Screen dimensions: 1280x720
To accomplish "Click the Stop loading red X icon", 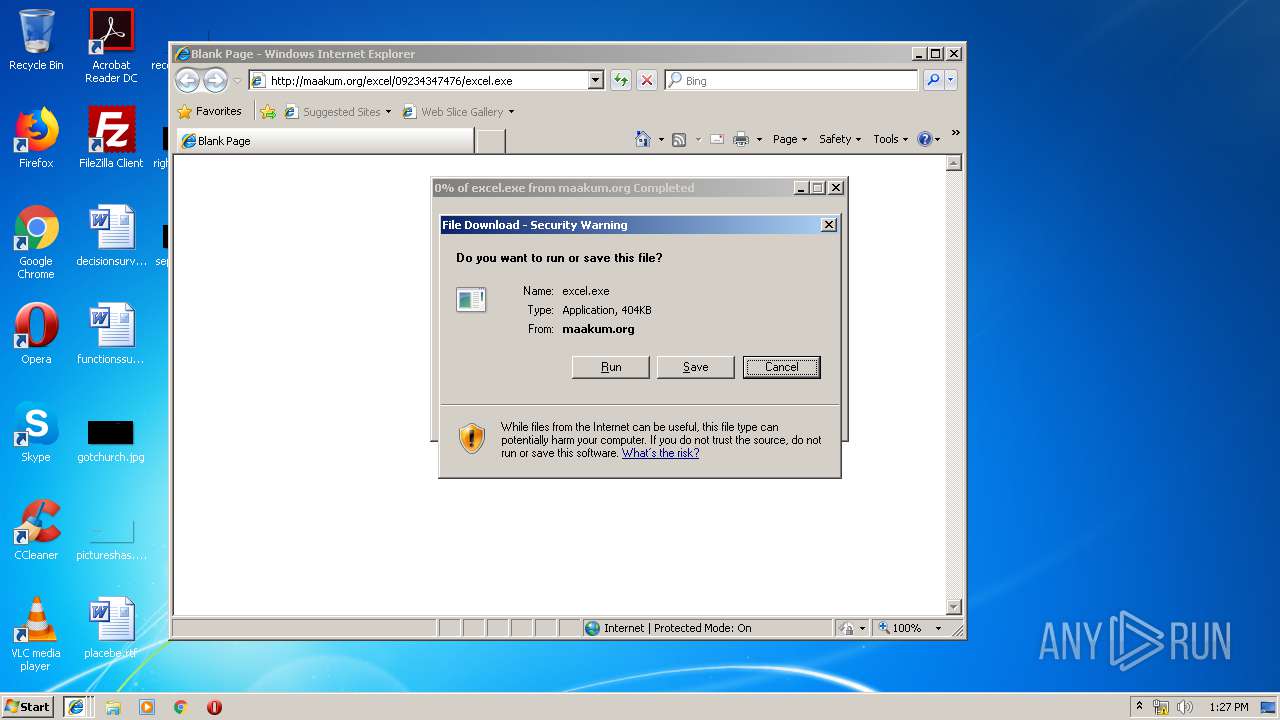I will (647, 81).
